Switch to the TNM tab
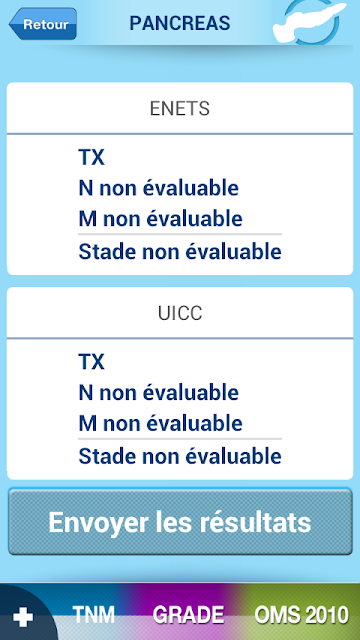 tap(93, 615)
